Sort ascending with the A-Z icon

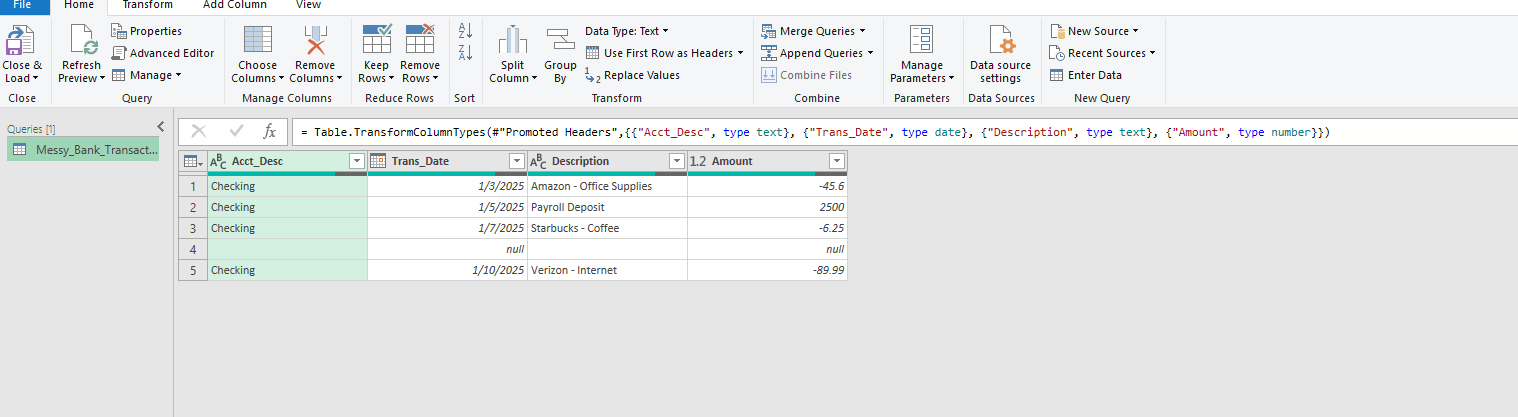click(x=465, y=32)
